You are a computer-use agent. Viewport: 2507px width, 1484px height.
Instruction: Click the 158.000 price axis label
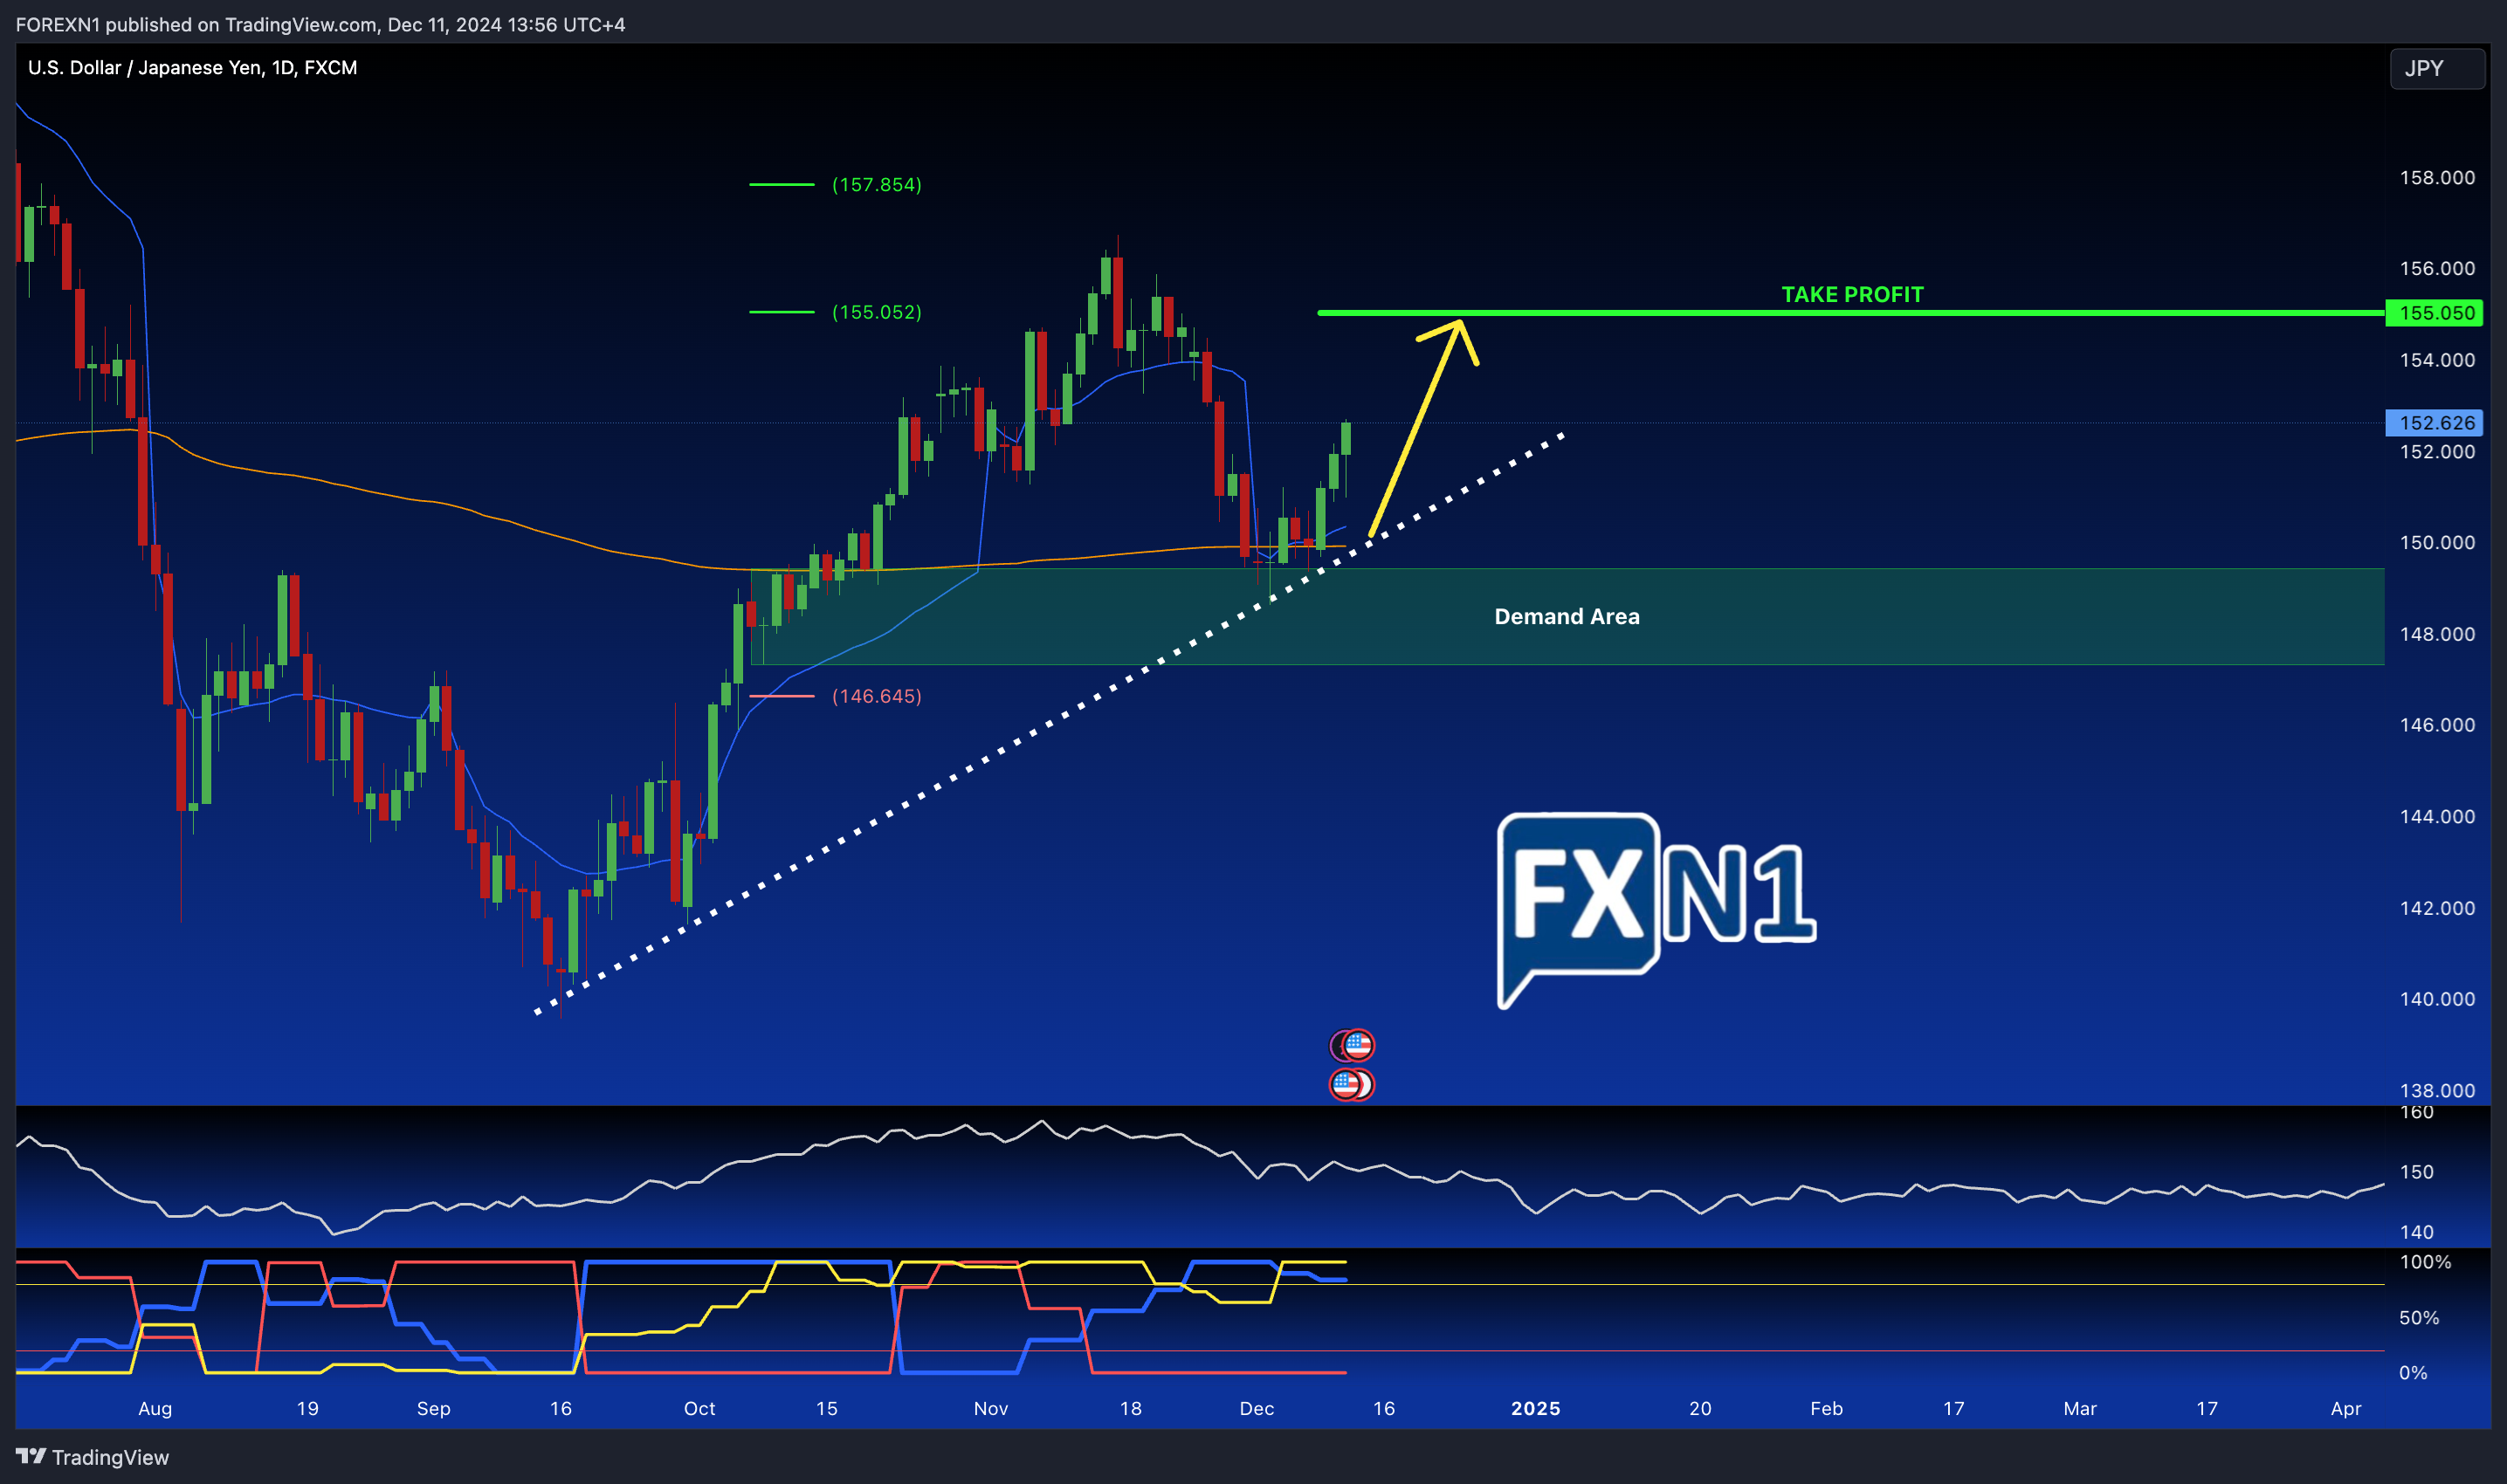click(2437, 177)
